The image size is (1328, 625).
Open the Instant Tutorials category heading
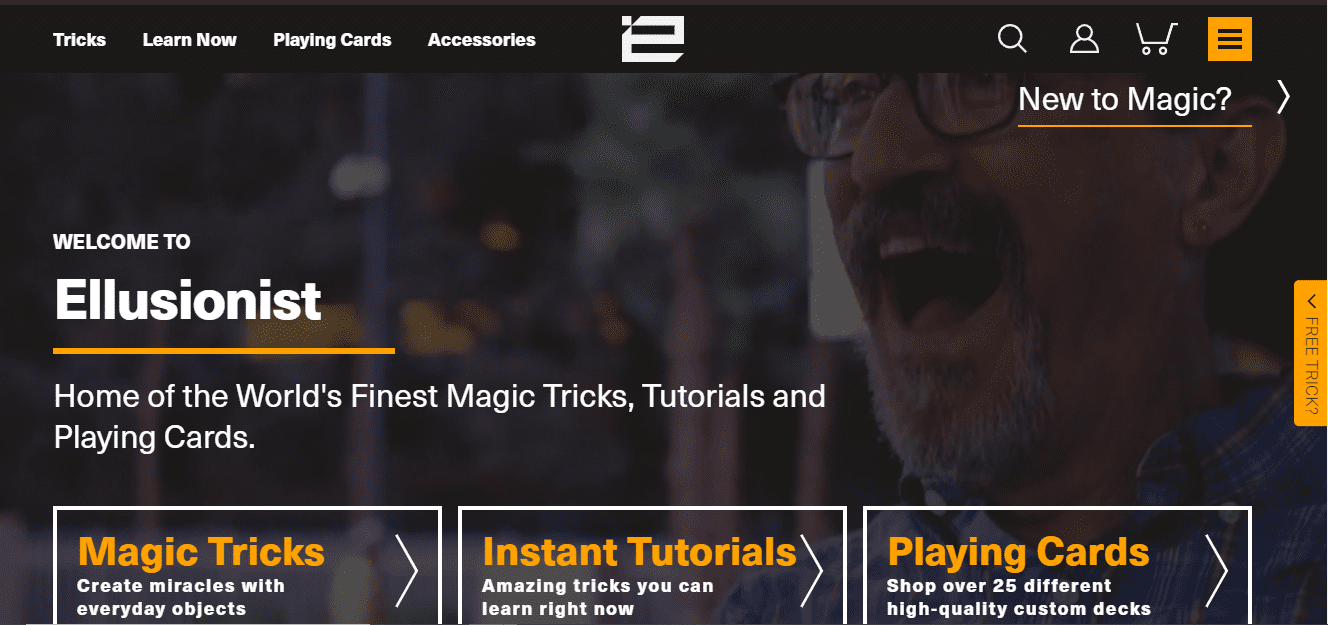pos(639,552)
